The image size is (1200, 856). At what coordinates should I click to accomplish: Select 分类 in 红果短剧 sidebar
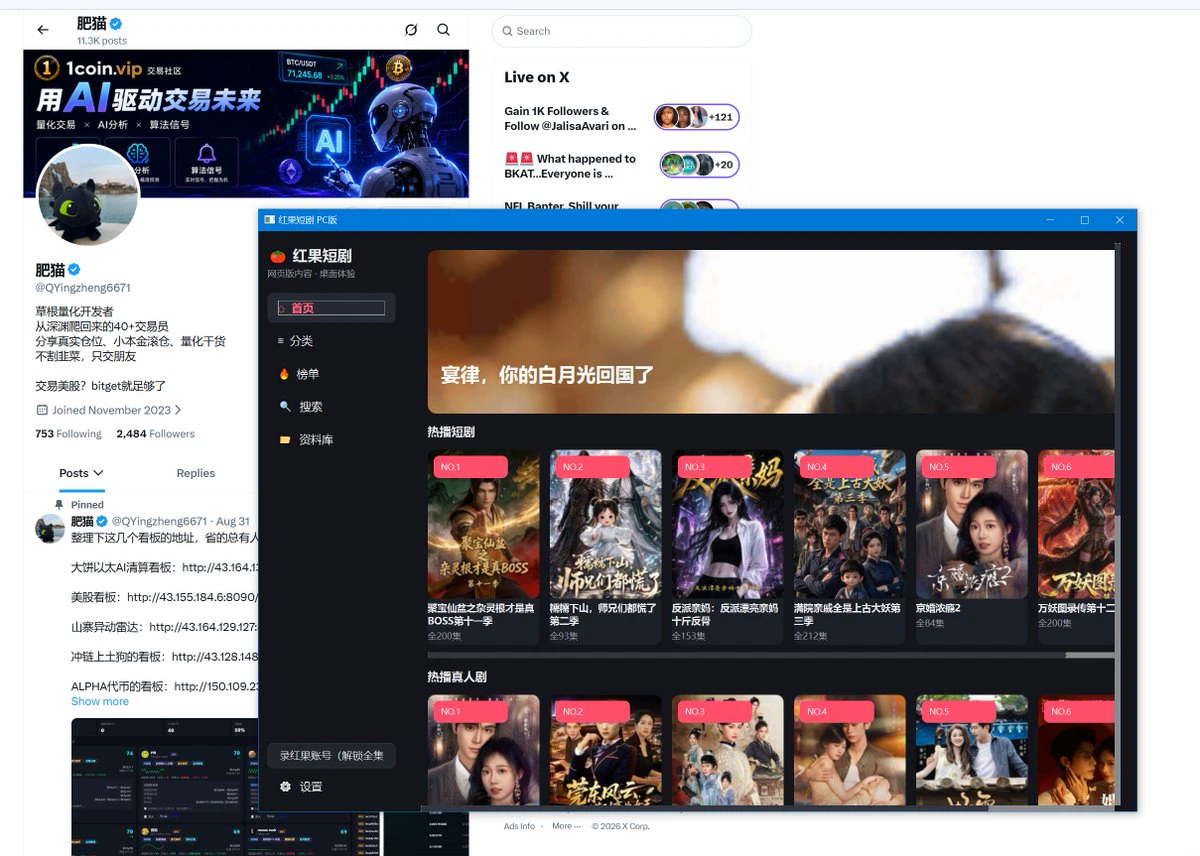click(331, 341)
